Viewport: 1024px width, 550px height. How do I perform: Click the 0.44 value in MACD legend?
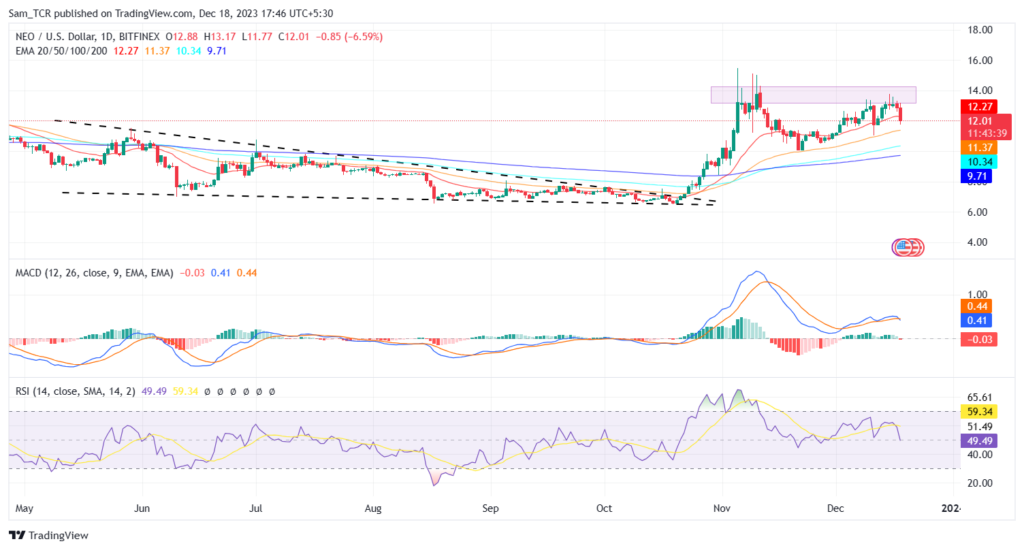247,273
